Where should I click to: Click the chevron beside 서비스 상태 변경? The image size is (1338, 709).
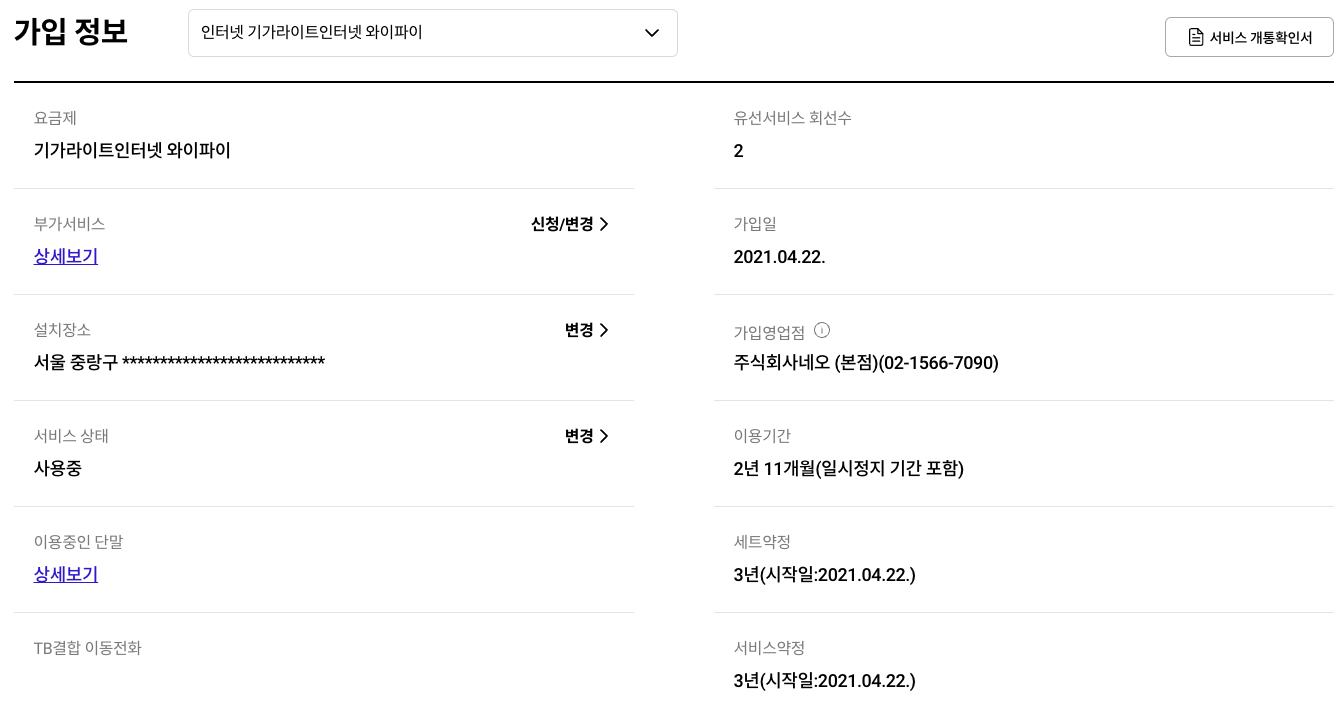pos(604,436)
